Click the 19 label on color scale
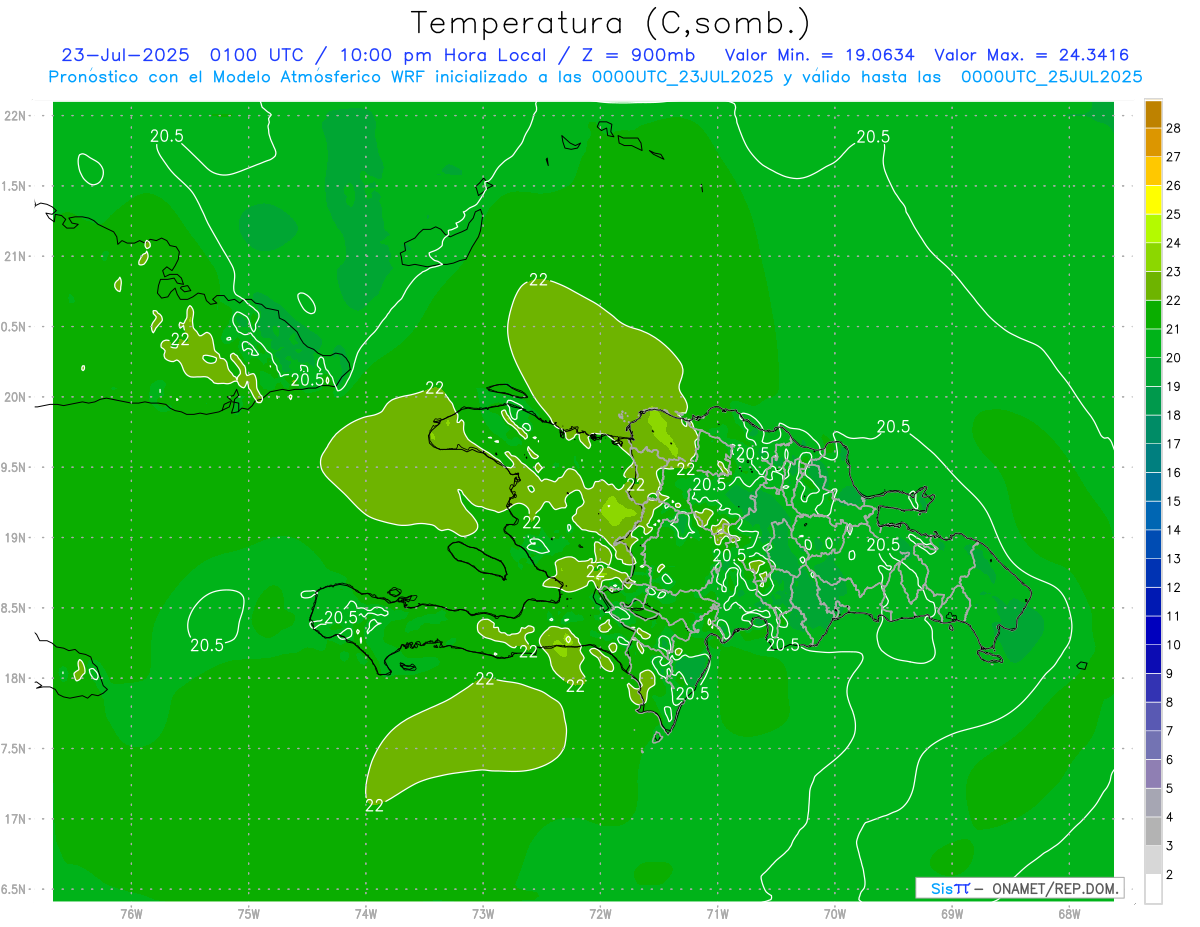 tap(1174, 386)
